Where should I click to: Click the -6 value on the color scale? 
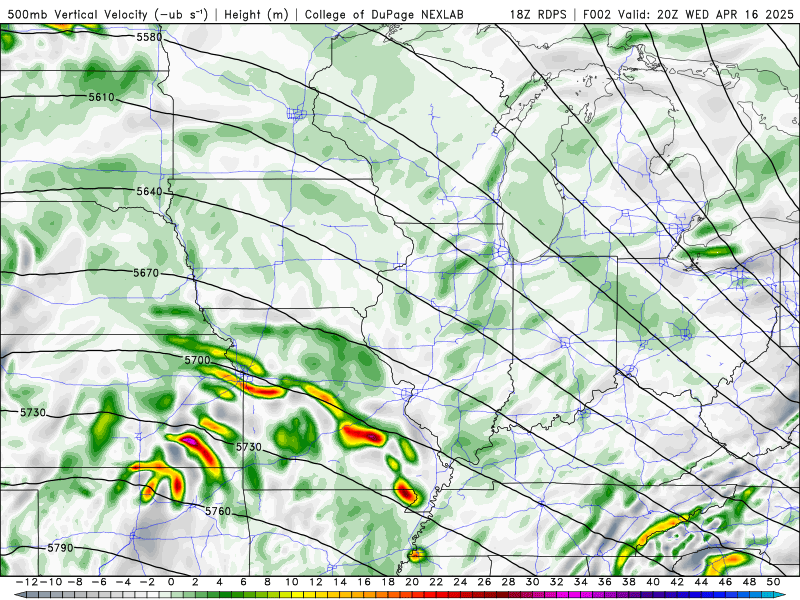(x=100, y=582)
